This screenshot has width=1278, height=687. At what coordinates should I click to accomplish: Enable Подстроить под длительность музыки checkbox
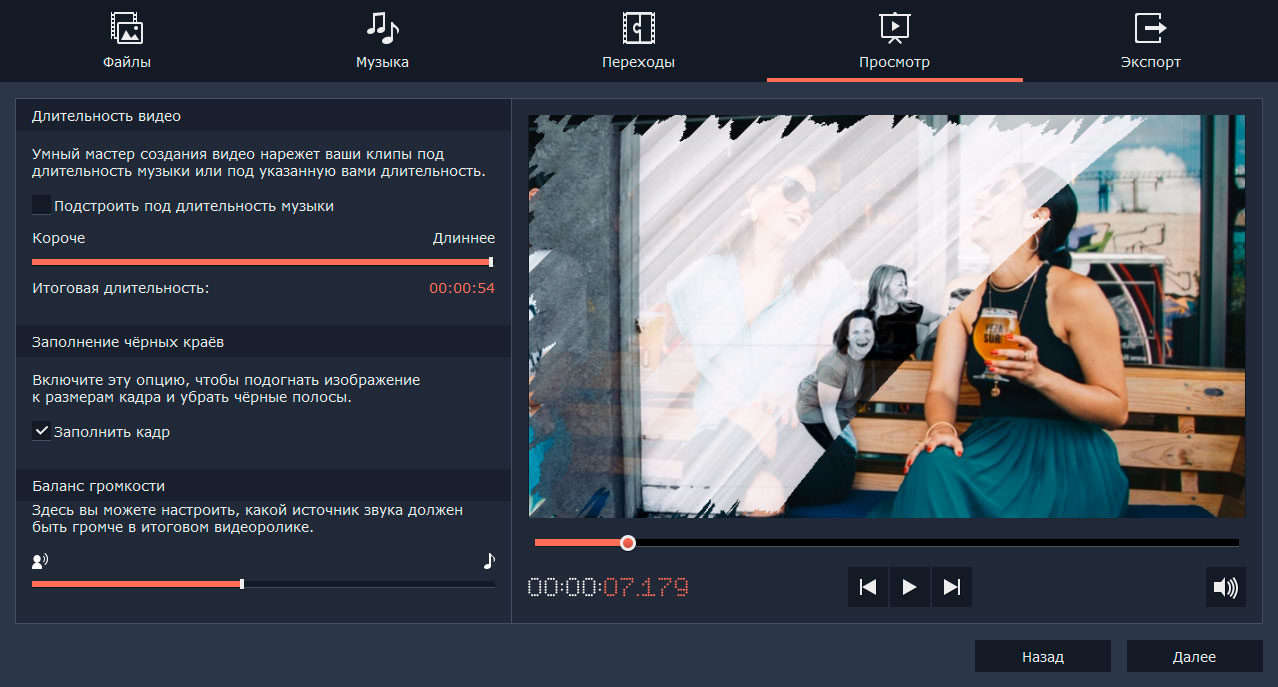click(41, 205)
